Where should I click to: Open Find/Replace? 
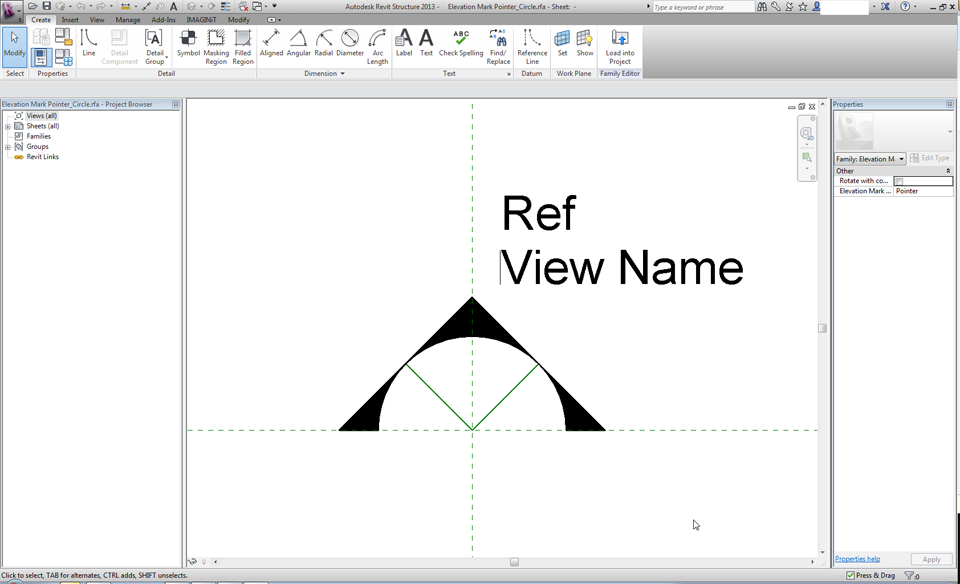[x=497, y=44]
